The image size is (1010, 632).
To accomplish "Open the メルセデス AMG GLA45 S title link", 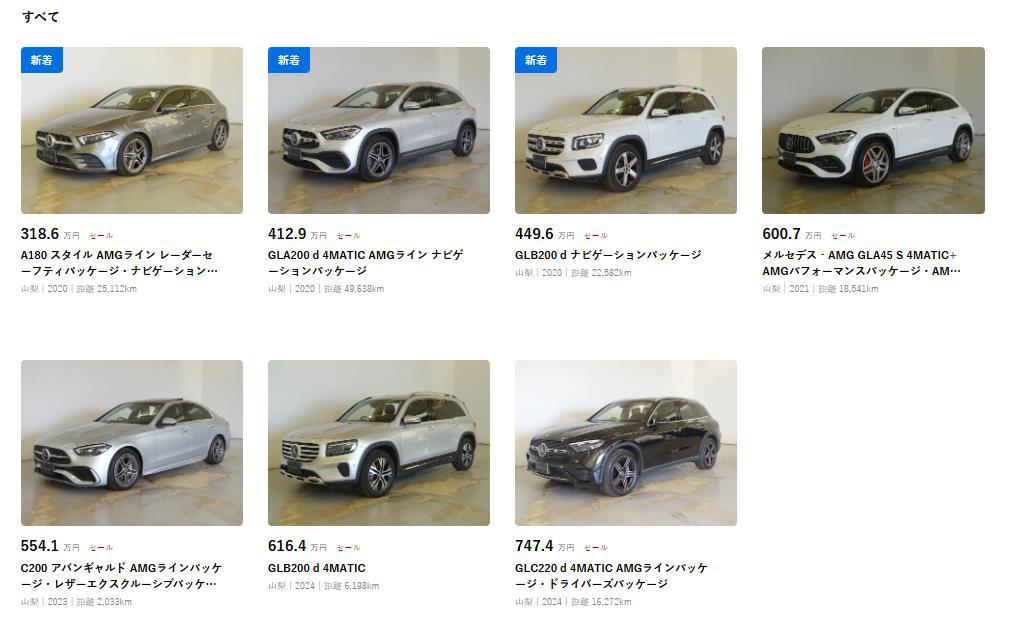I will 861,263.
